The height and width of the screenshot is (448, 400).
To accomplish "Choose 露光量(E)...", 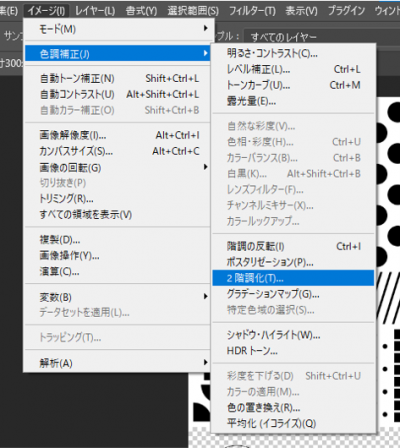I will [293, 101].
